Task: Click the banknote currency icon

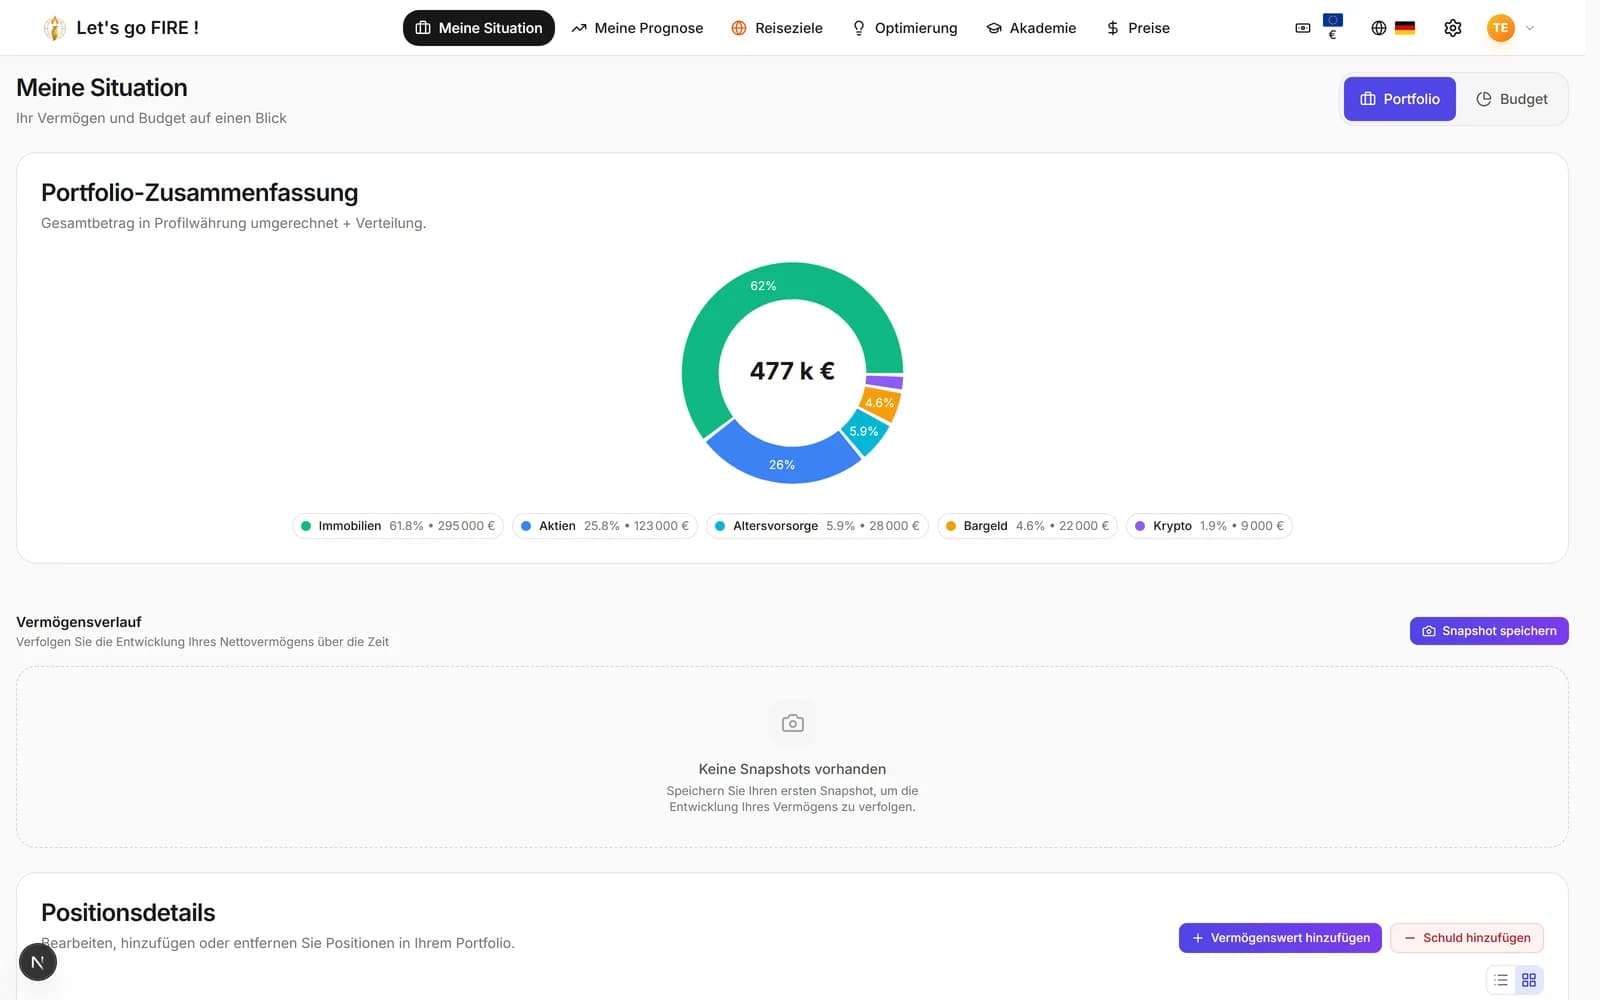Action: click(1302, 28)
